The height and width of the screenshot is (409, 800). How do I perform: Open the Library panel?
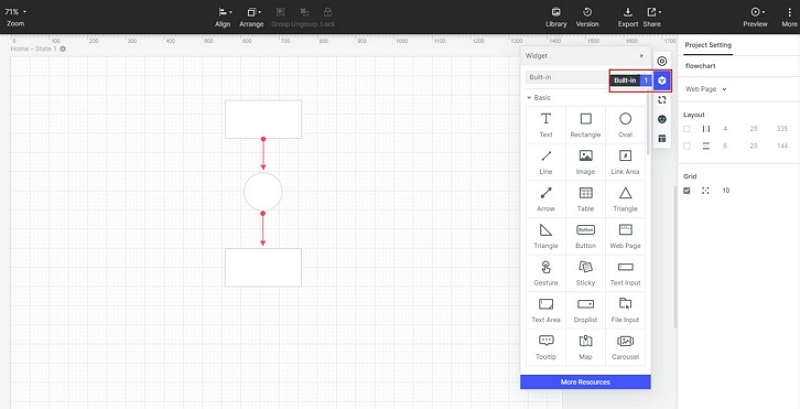coord(556,17)
